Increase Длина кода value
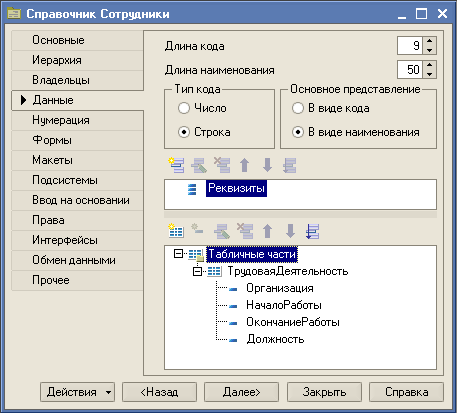457x413 pixels. click(430, 41)
